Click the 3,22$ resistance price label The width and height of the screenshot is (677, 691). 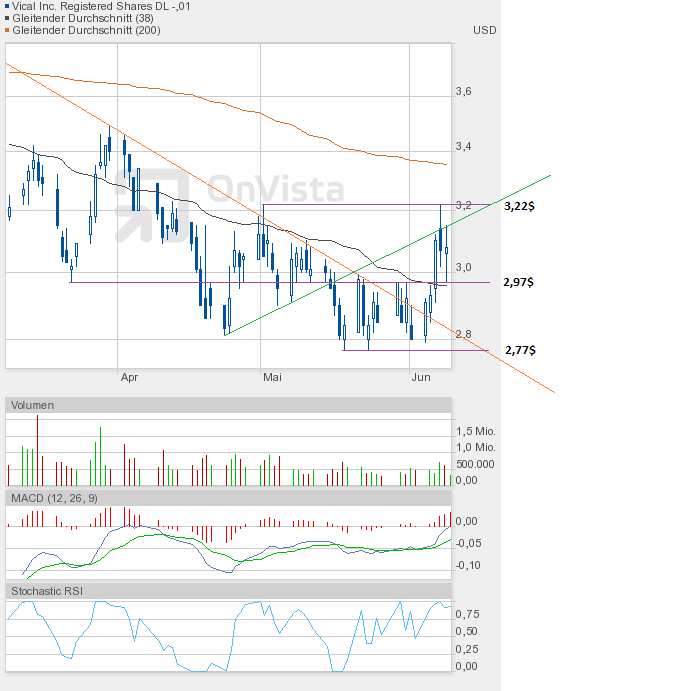tap(519, 206)
